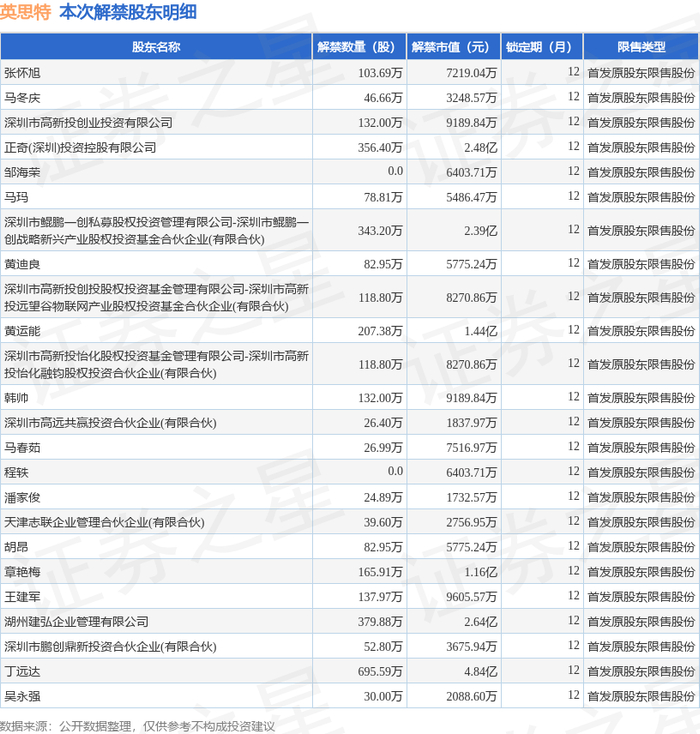Viewport: 700px width, 734px height.
Task: Click the 解禁市值（元） column header
Action: (454, 47)
